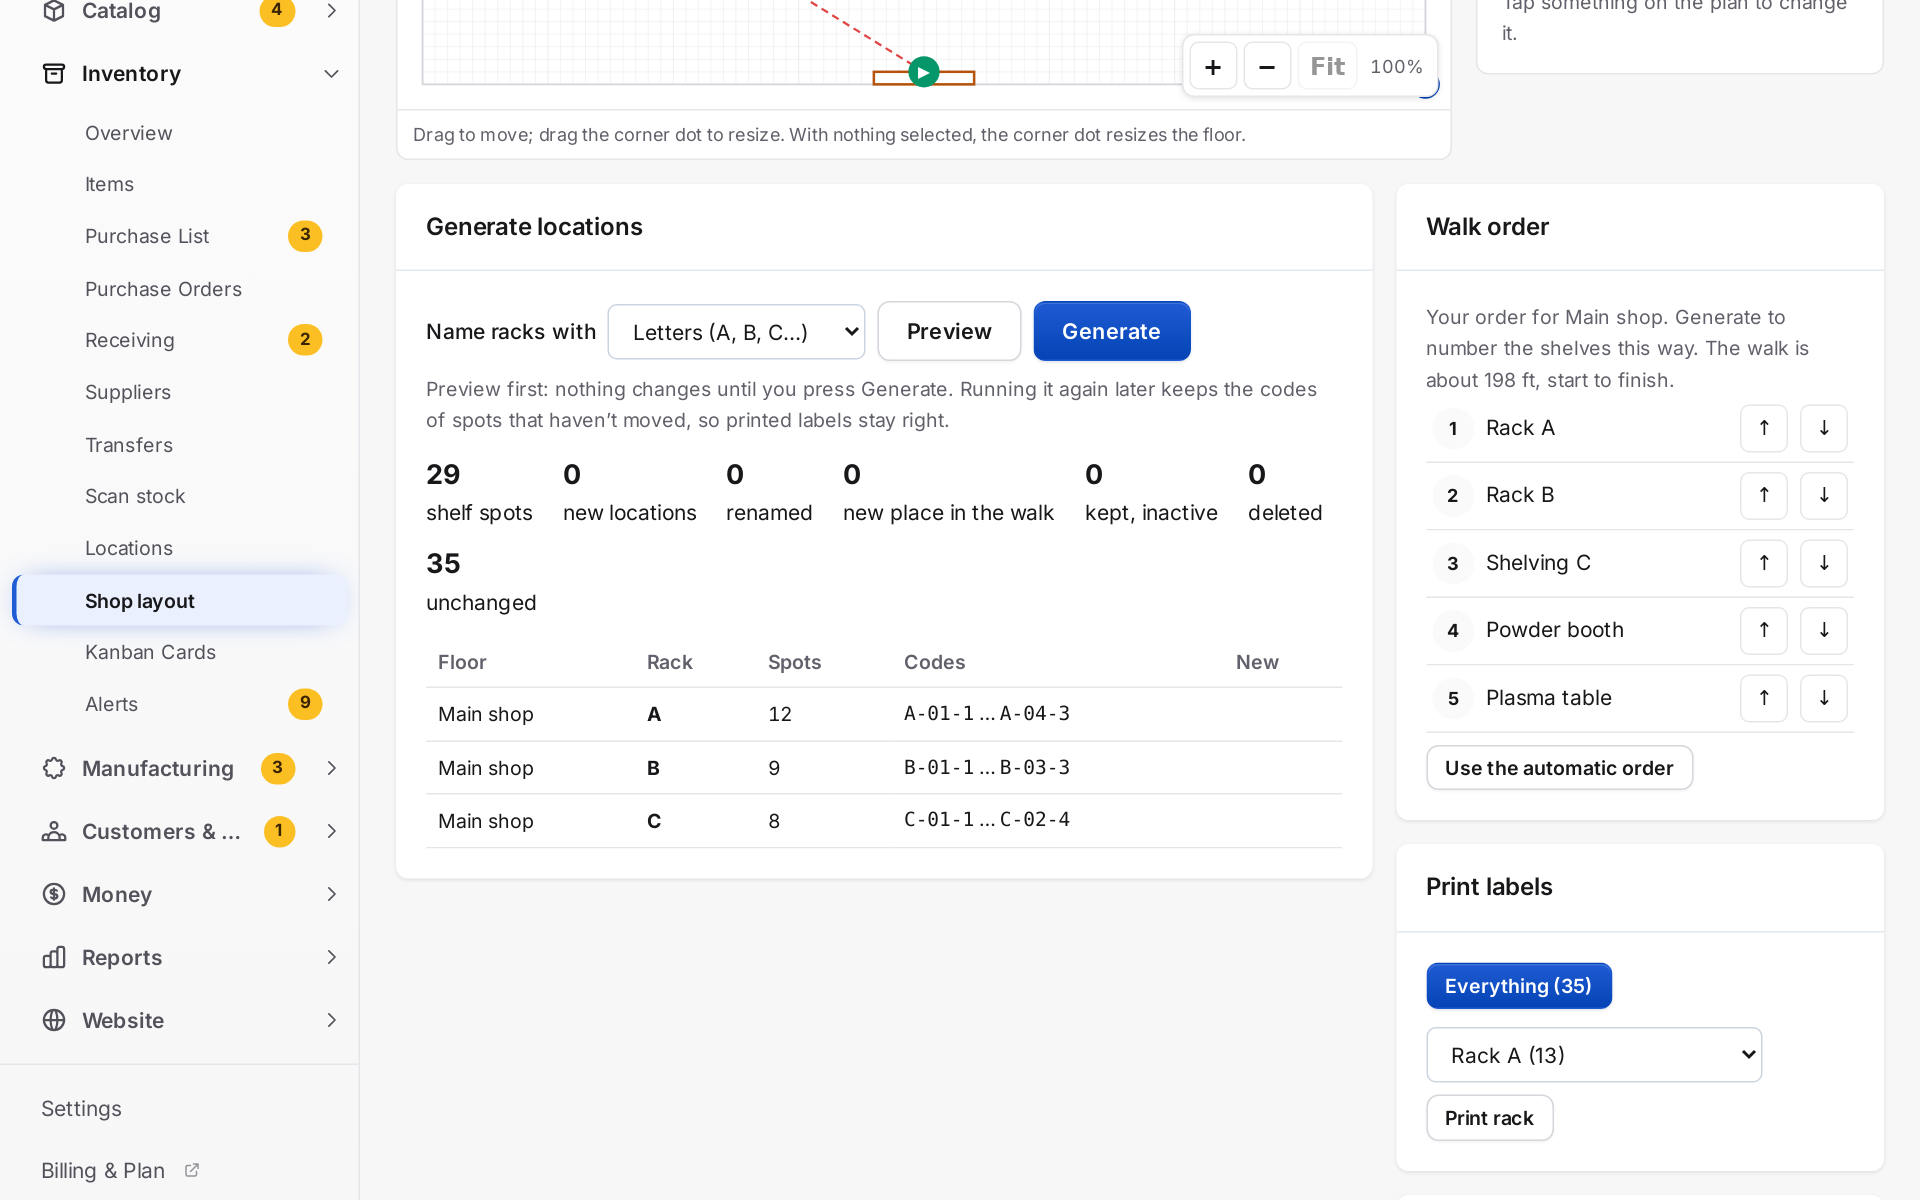Image resolution: width=1920 pixels, height=1200 pixels.
Task: Move Rack A up in walk order
Action: tap(1764, 428)
